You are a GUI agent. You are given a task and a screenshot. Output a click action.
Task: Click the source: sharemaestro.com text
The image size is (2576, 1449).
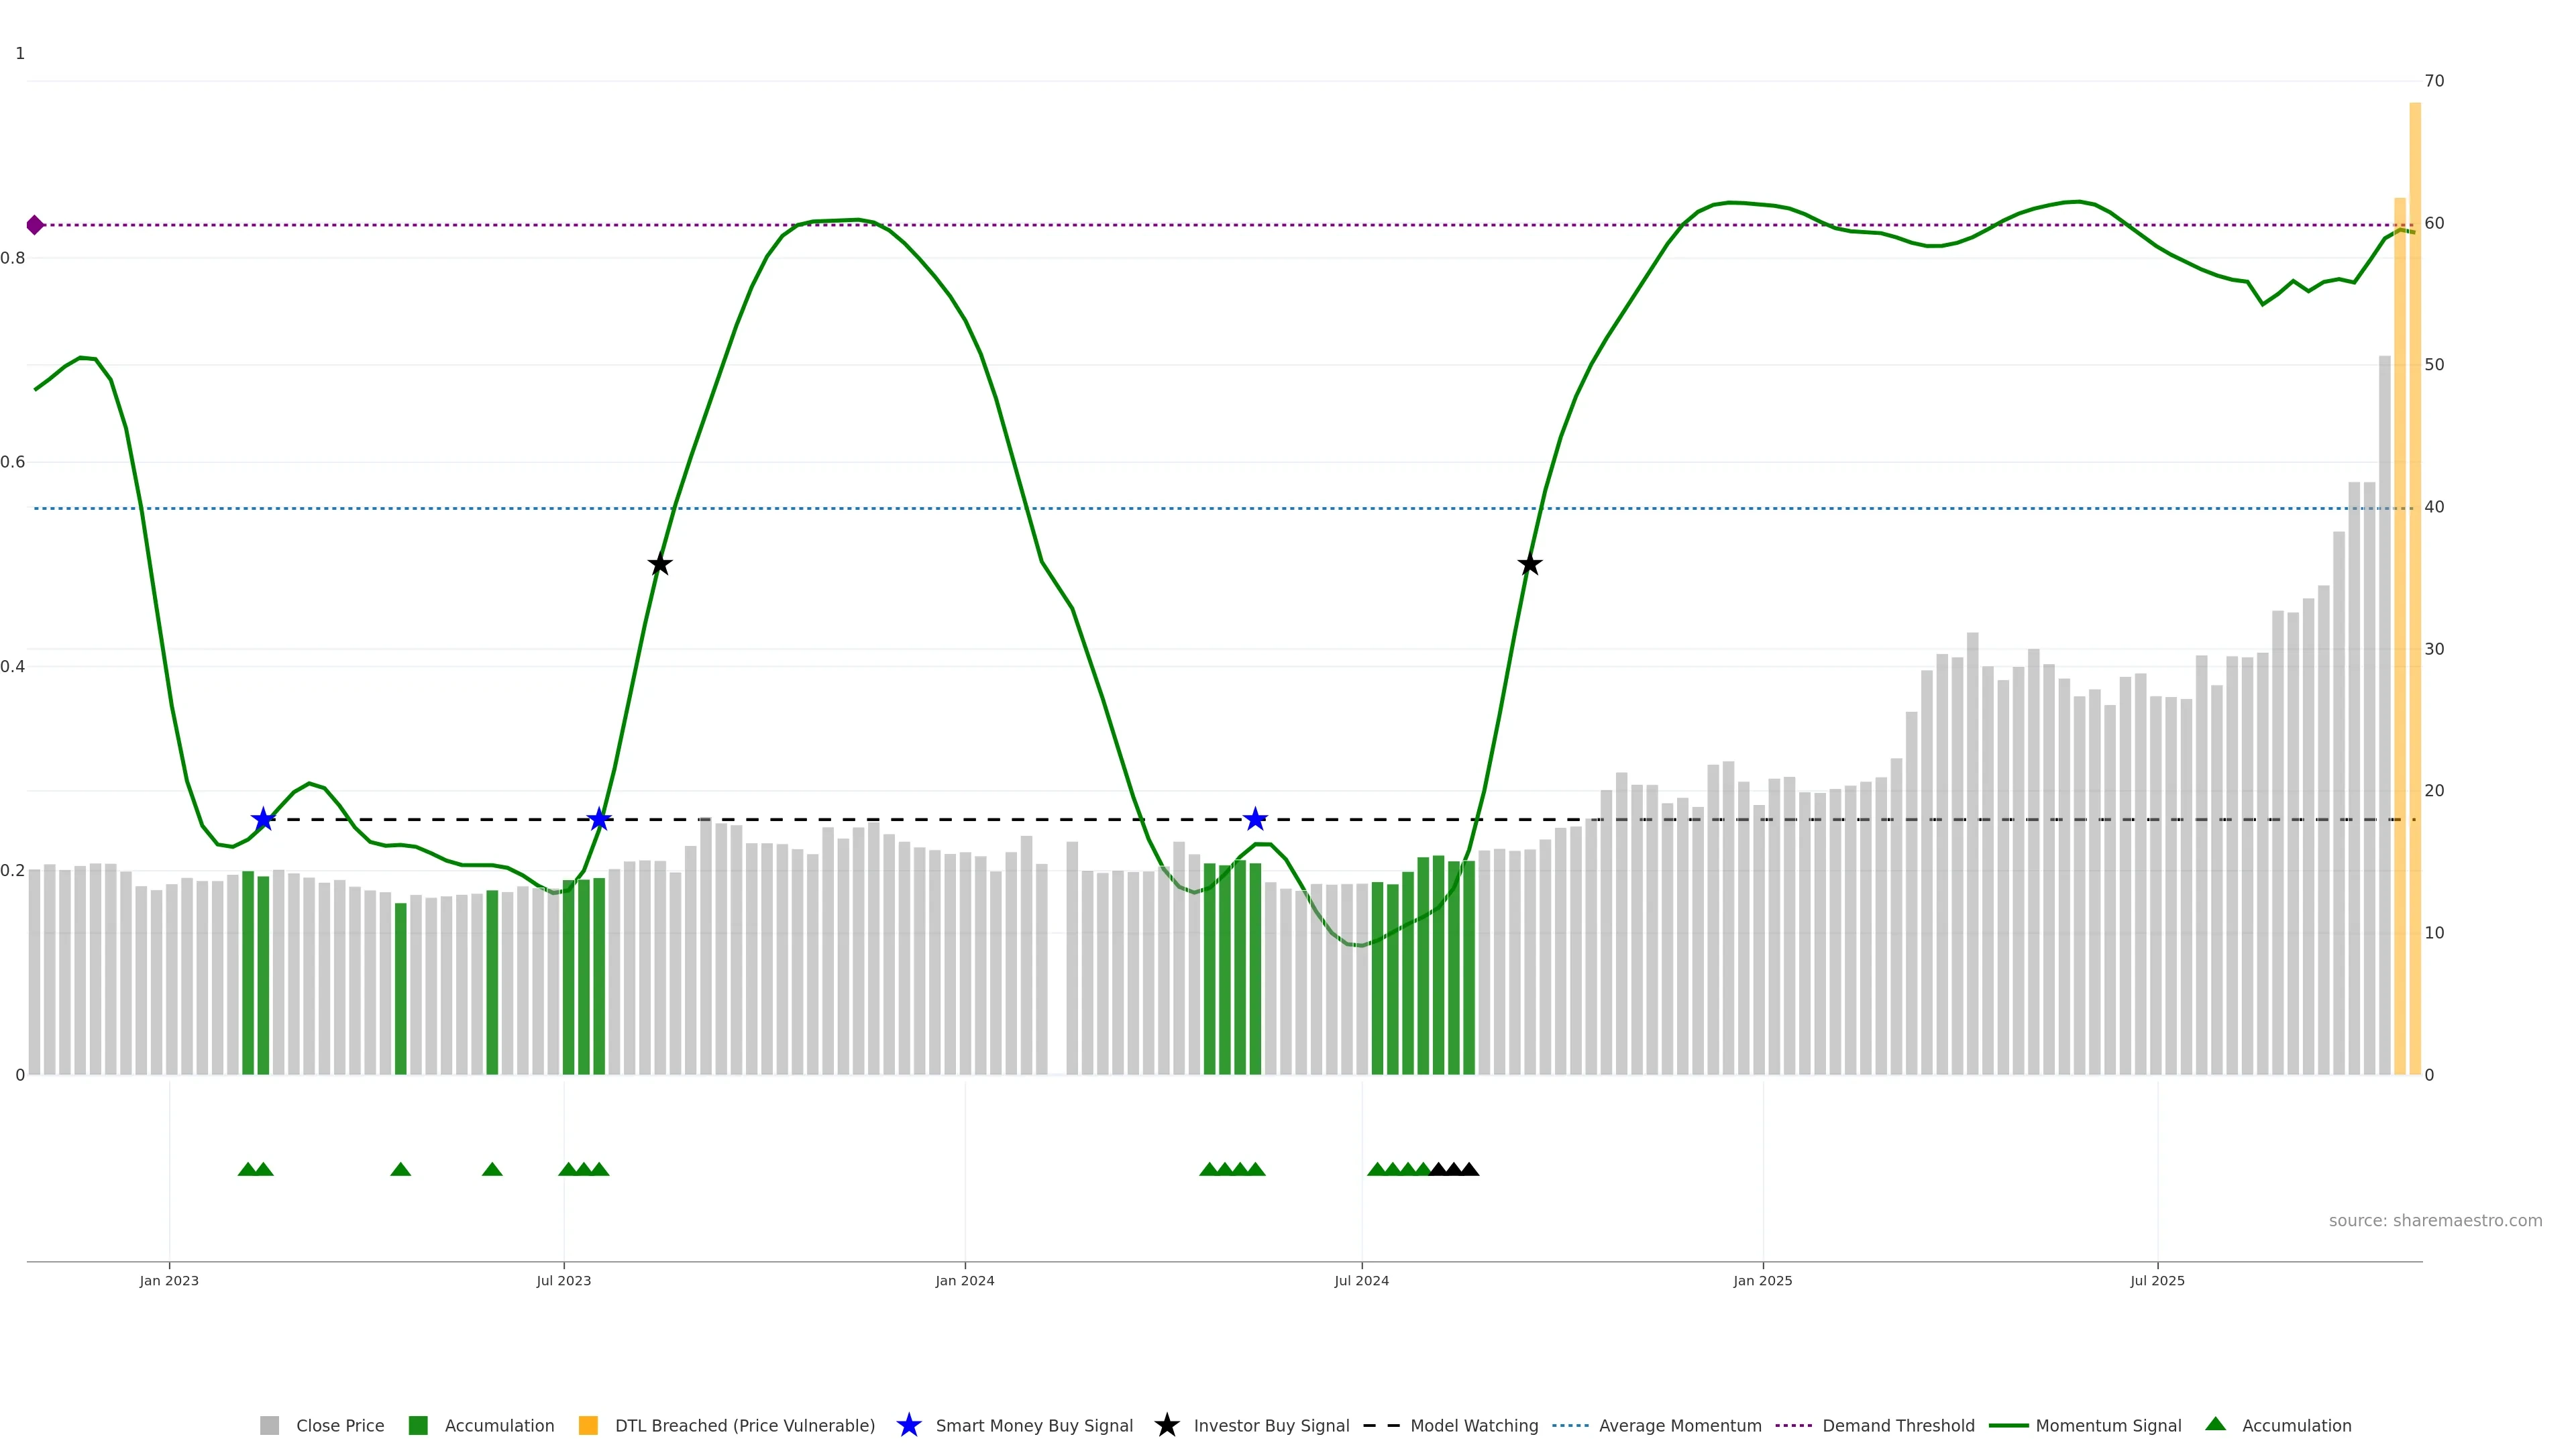(x=2435, y=1220)
